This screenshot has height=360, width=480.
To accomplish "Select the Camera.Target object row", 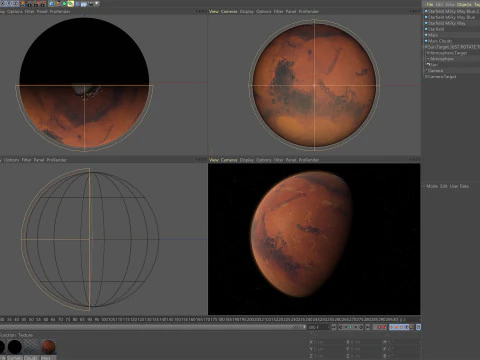I will [442, 77].
